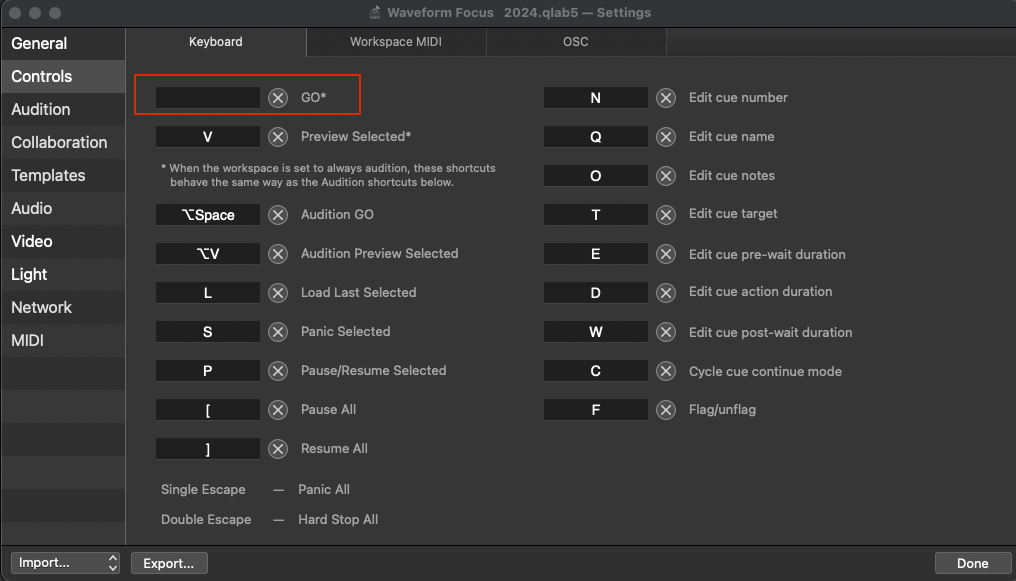The height and width of the screenshot is (581, 1016).
Task: Clear the Panic Selected shortcut
Action: 278,332
